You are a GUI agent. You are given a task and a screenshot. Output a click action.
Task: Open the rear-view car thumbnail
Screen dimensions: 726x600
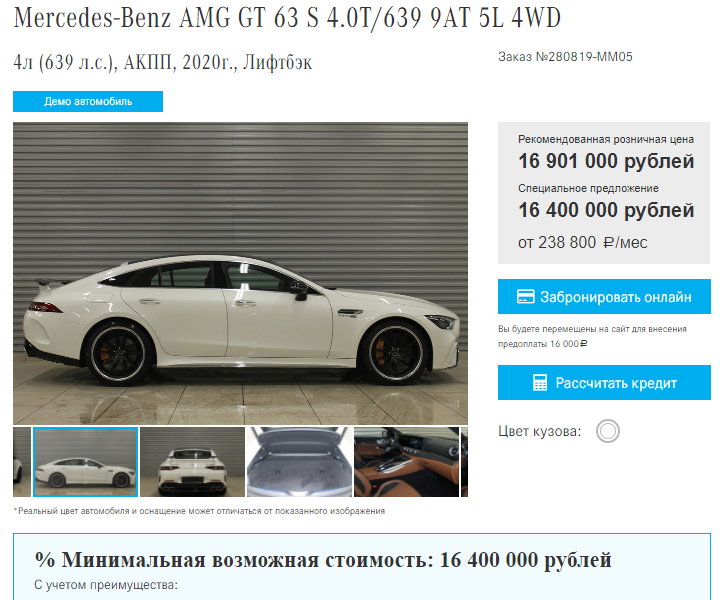[x=192, y=462]
